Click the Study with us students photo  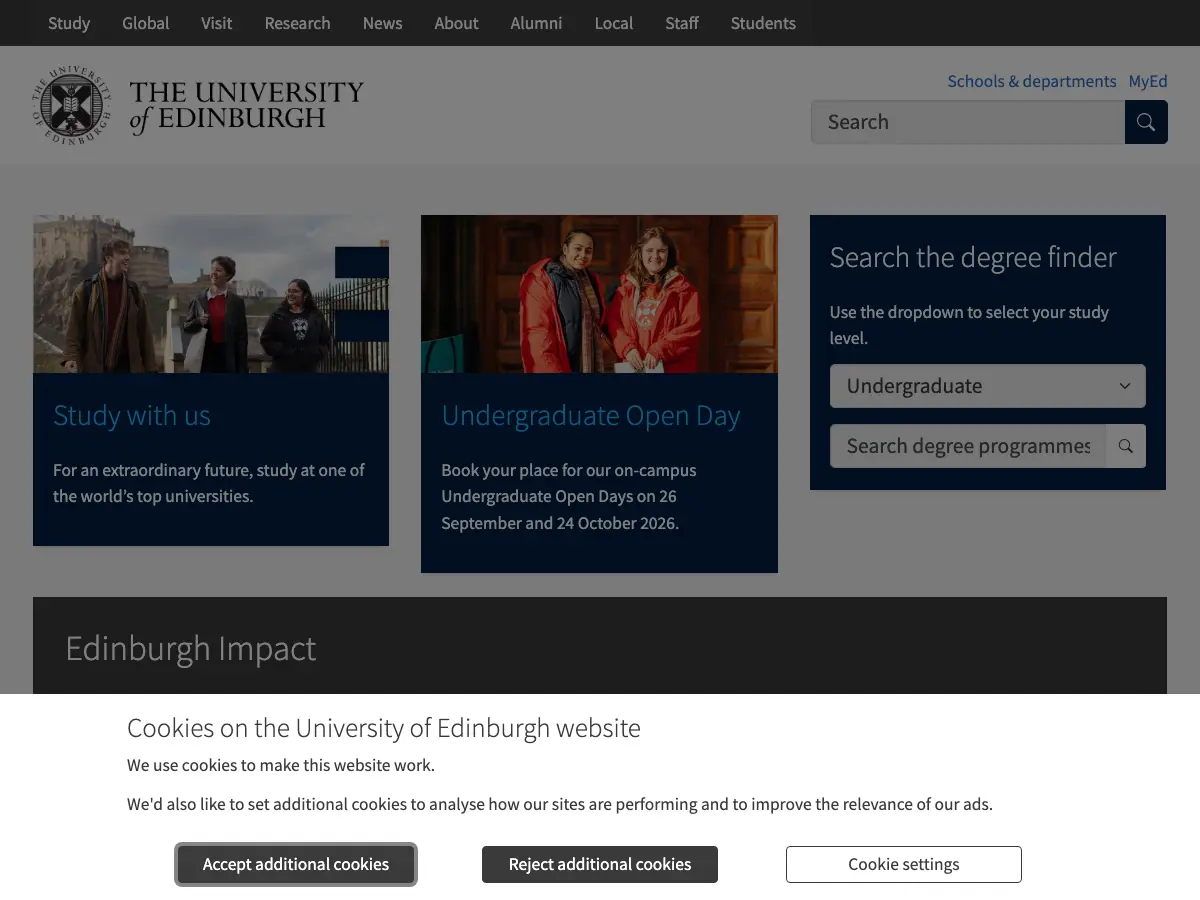click(x=211, y=294)
